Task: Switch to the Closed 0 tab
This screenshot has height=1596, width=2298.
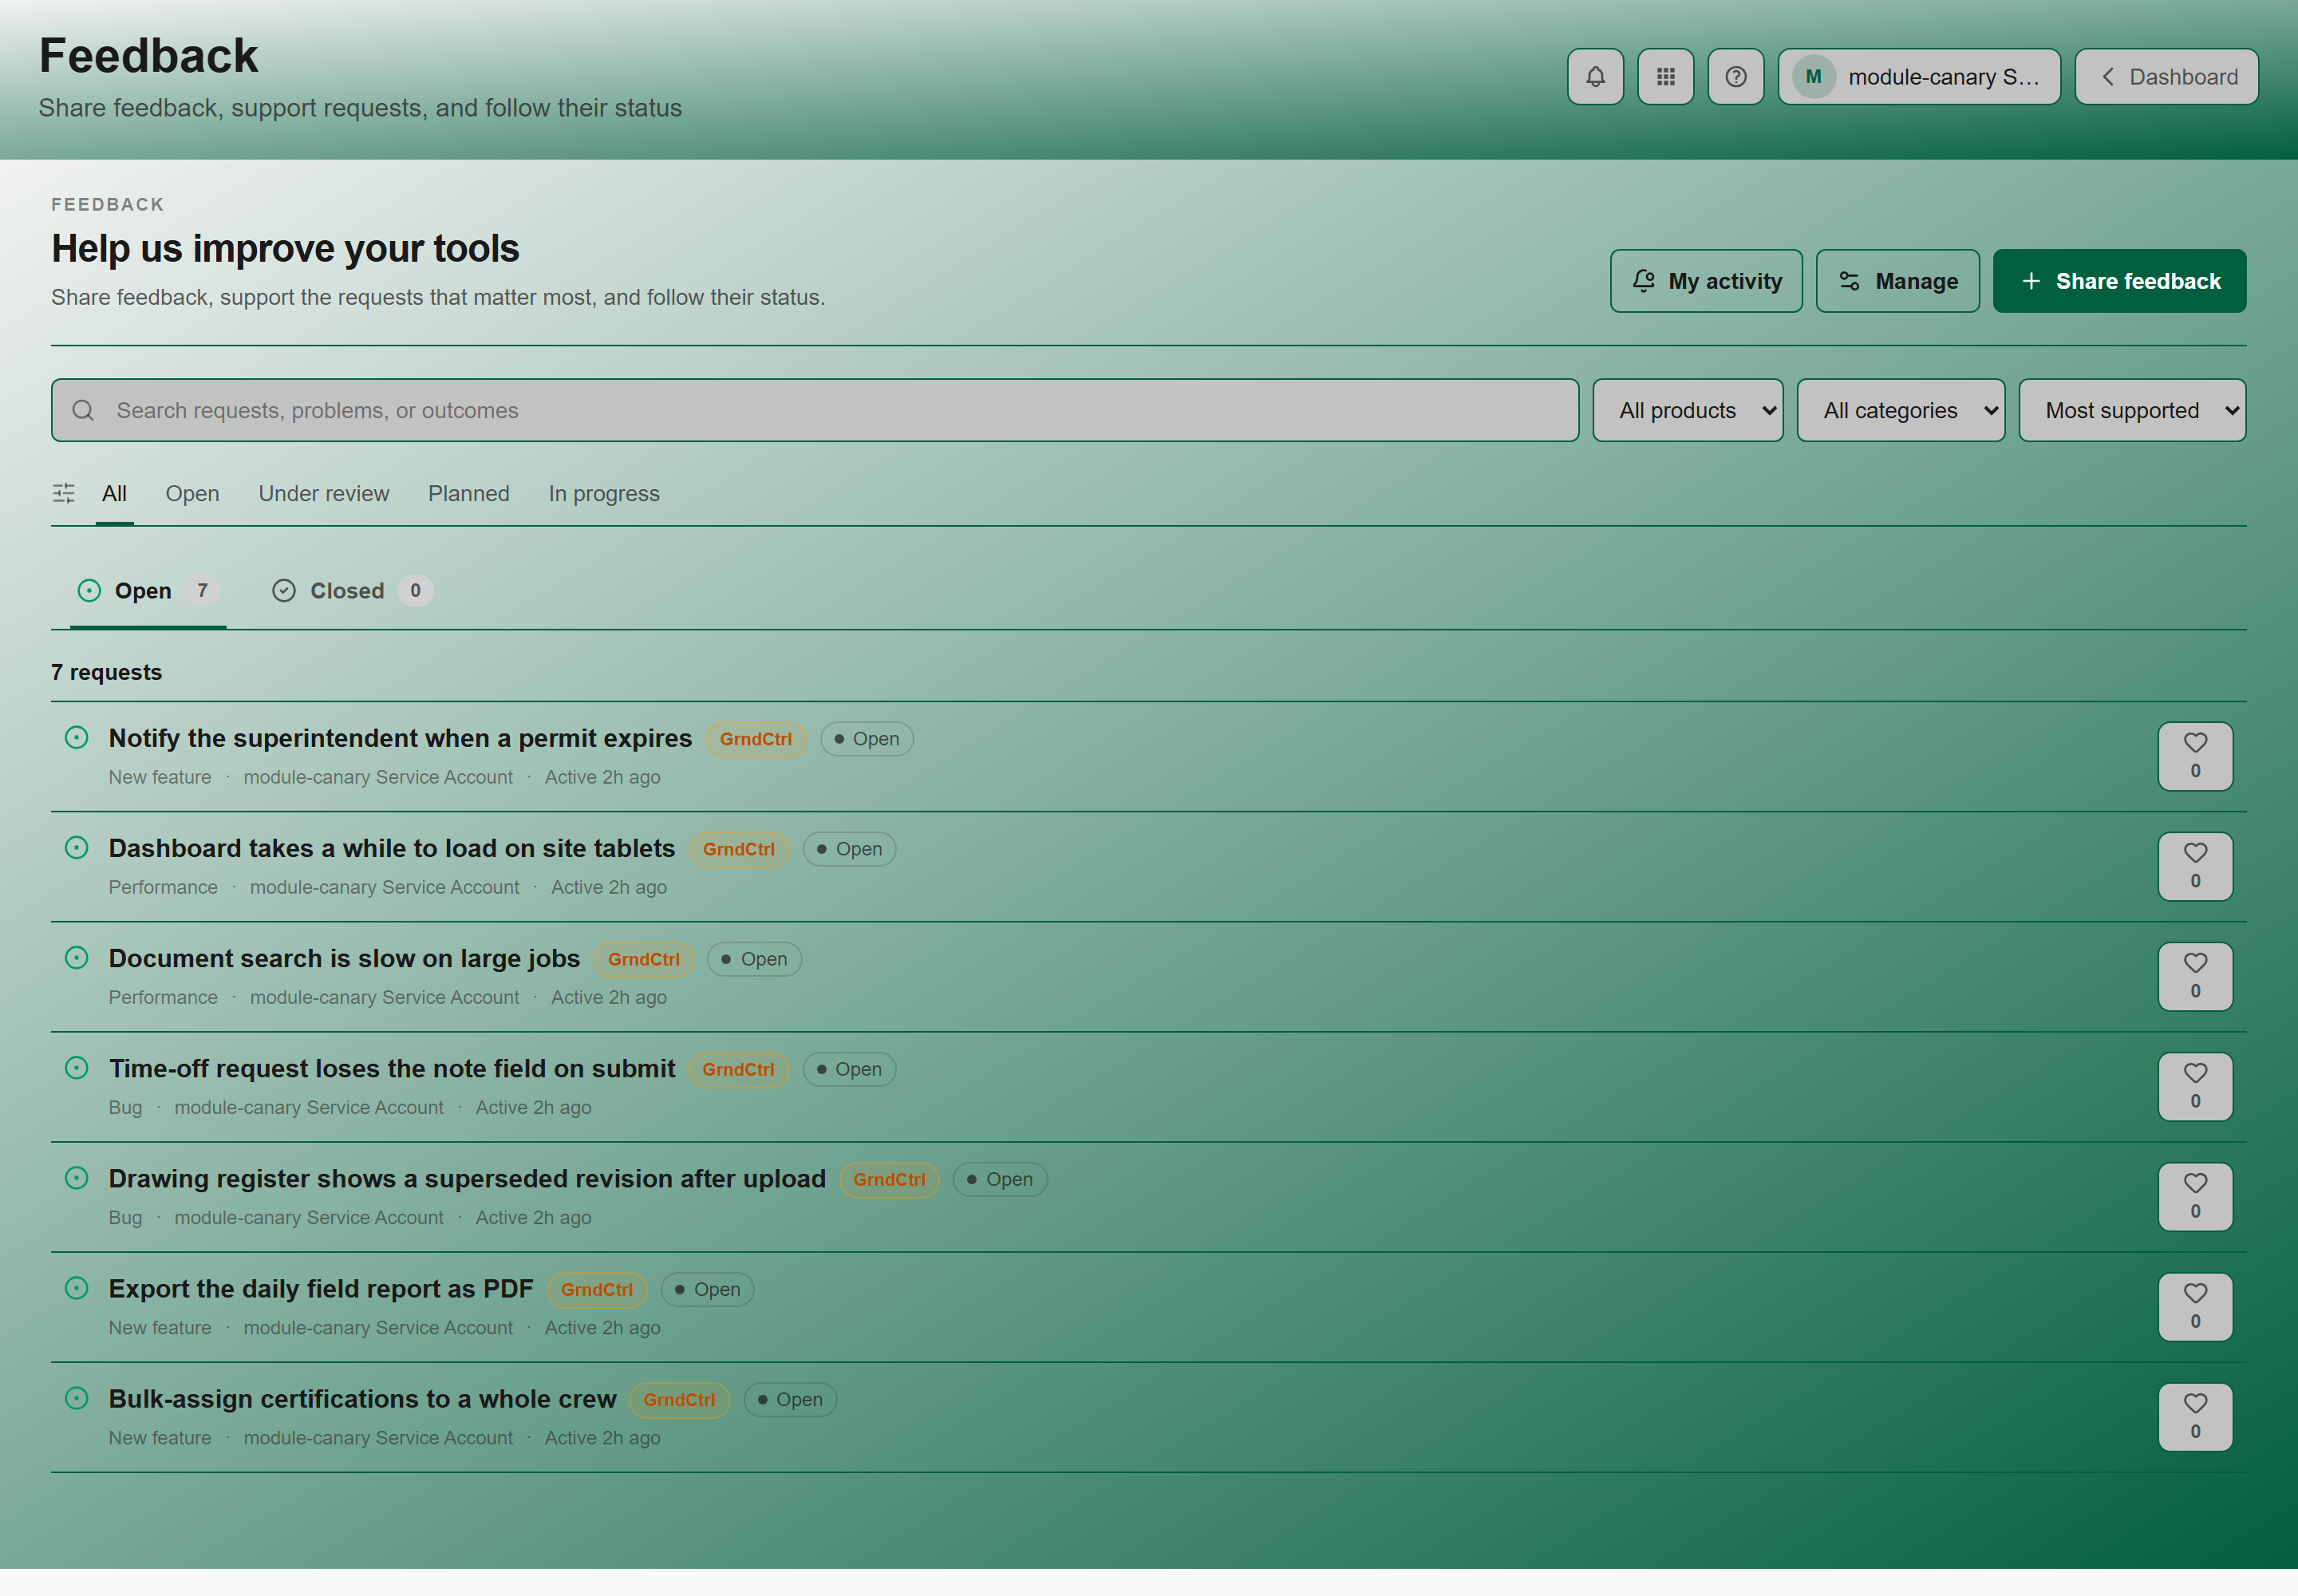Action: 352,591
